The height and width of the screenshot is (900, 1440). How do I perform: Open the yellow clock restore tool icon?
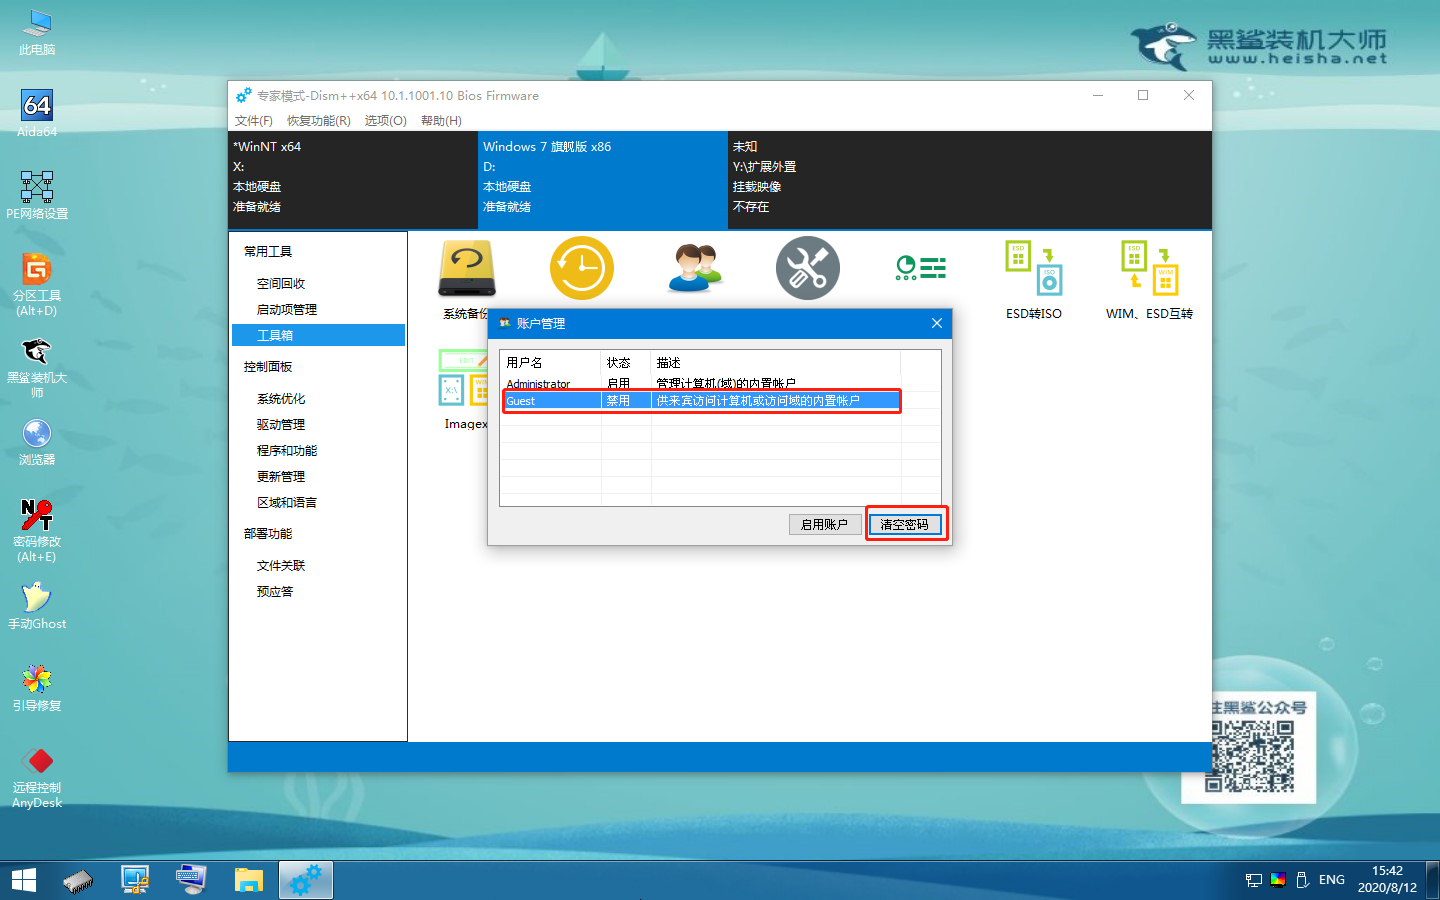click(581, 268)
